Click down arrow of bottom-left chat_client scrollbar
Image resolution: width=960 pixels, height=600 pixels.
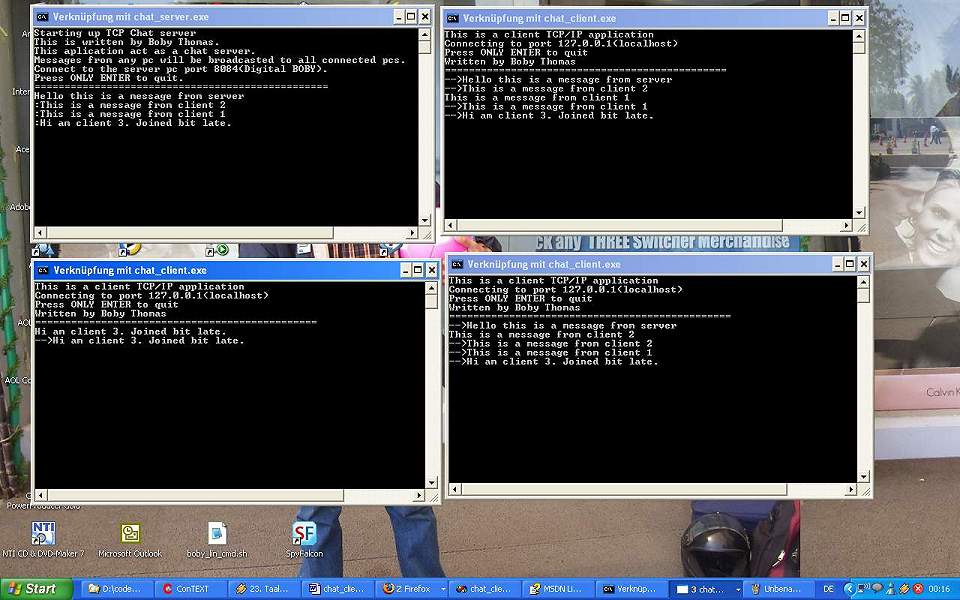click(431, 482)
